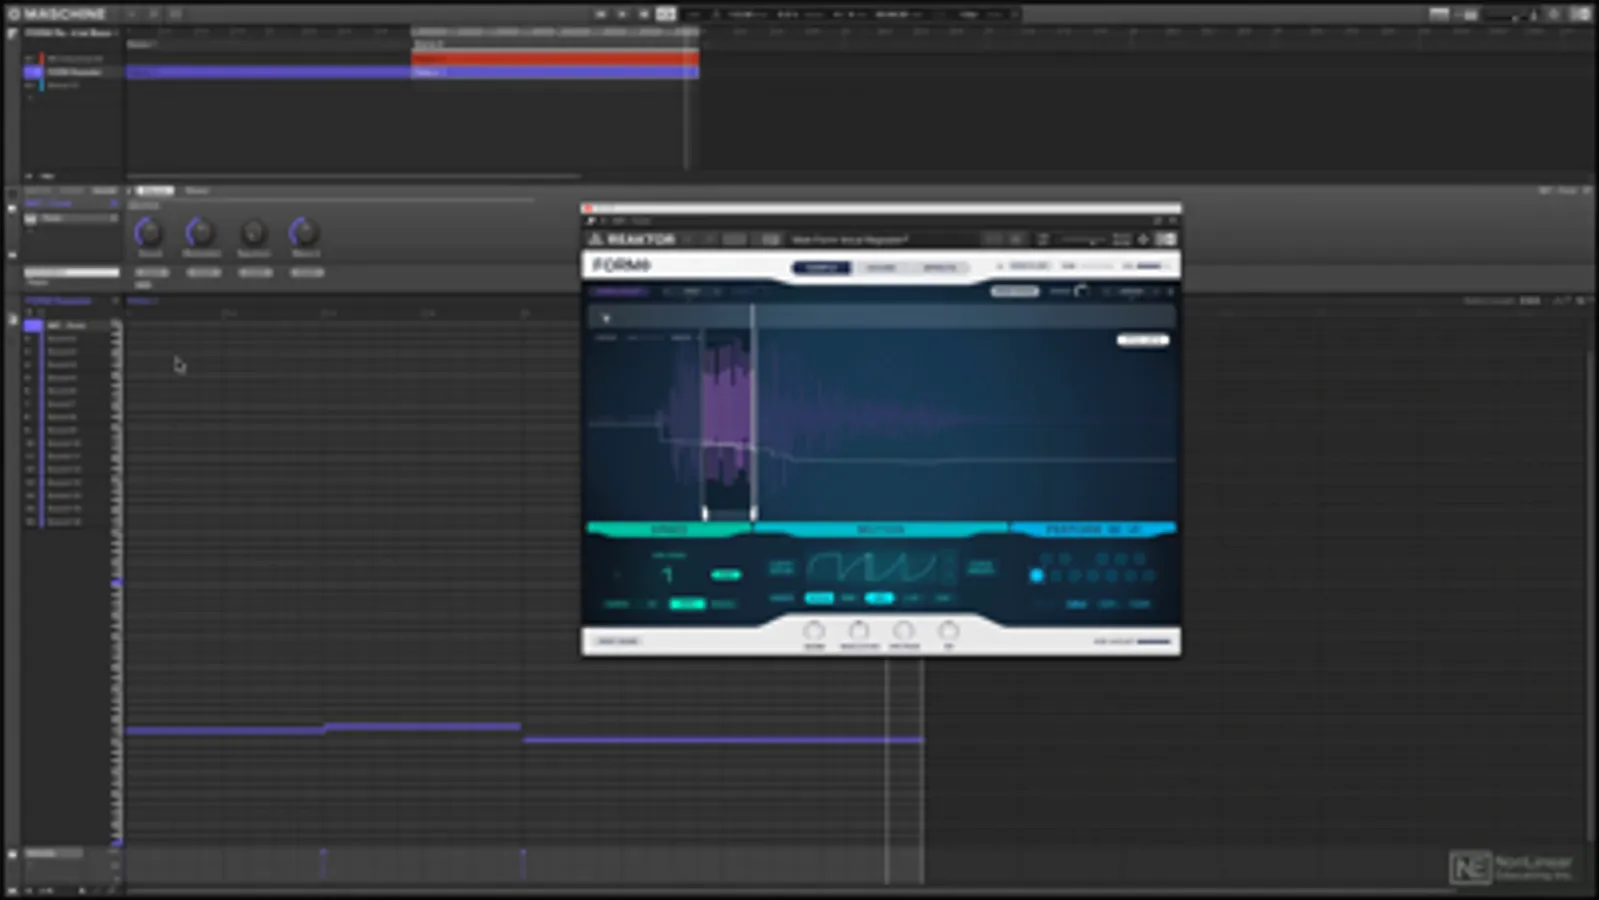1599x900 pixels.
Task: Click the first macro knob in FORM footer
Action: pyautogui.click(x=814, y=631)
